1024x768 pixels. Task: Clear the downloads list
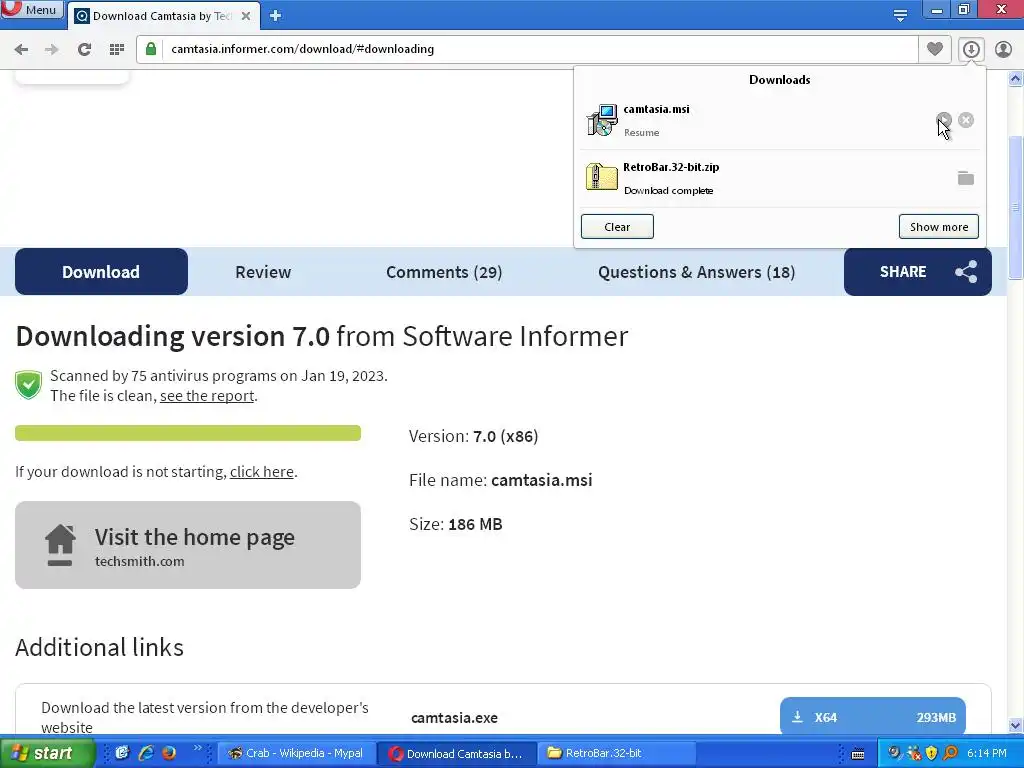pyautogui.click(x=617, y=227)
